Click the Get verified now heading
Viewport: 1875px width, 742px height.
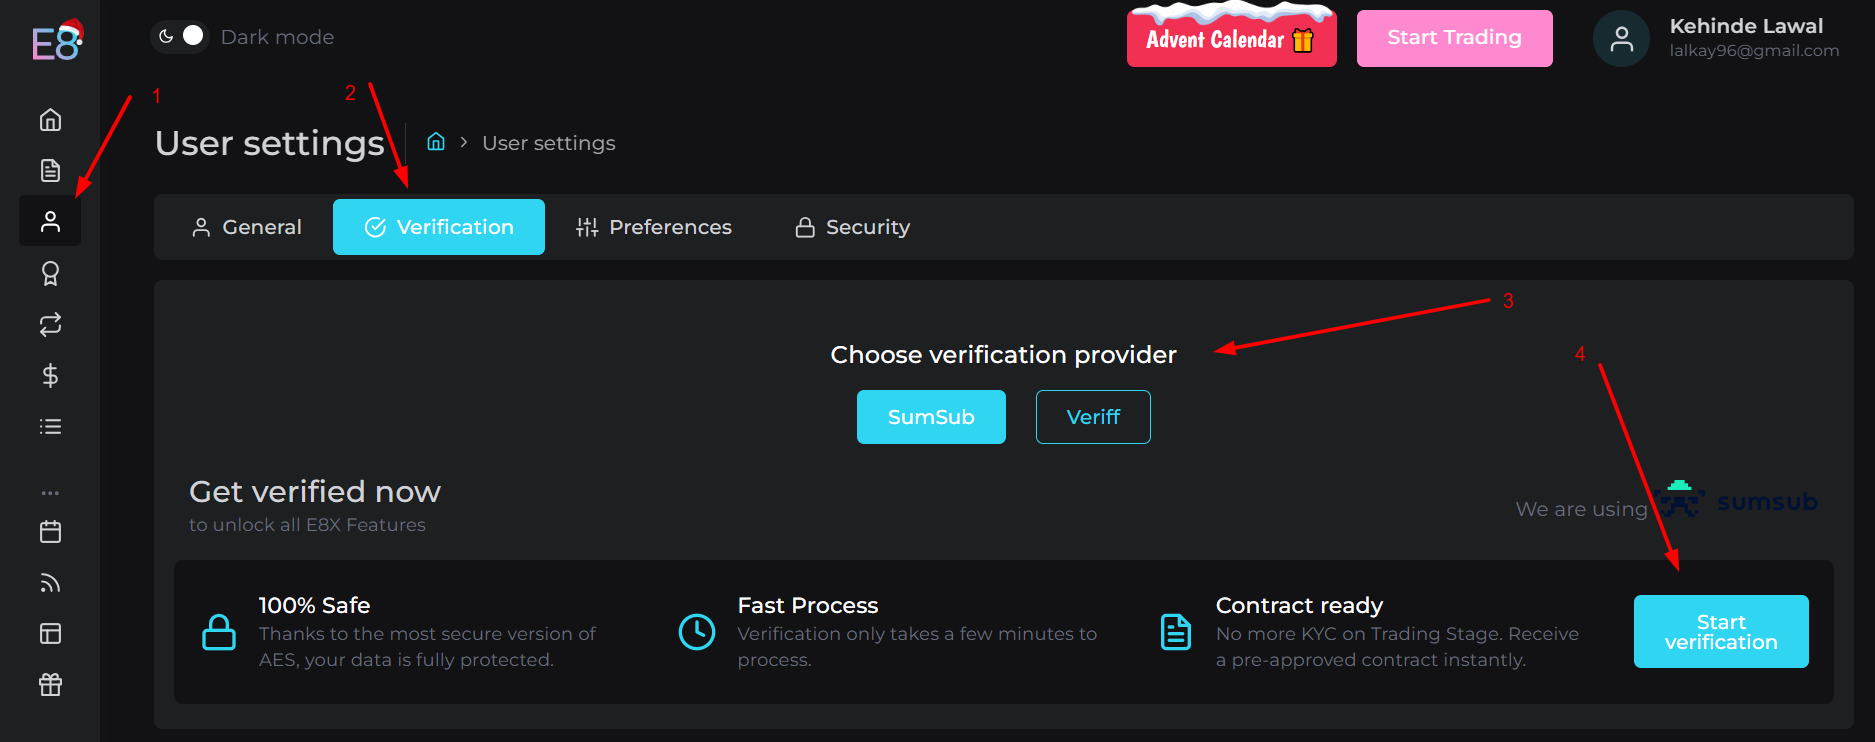tap(315, 491)
